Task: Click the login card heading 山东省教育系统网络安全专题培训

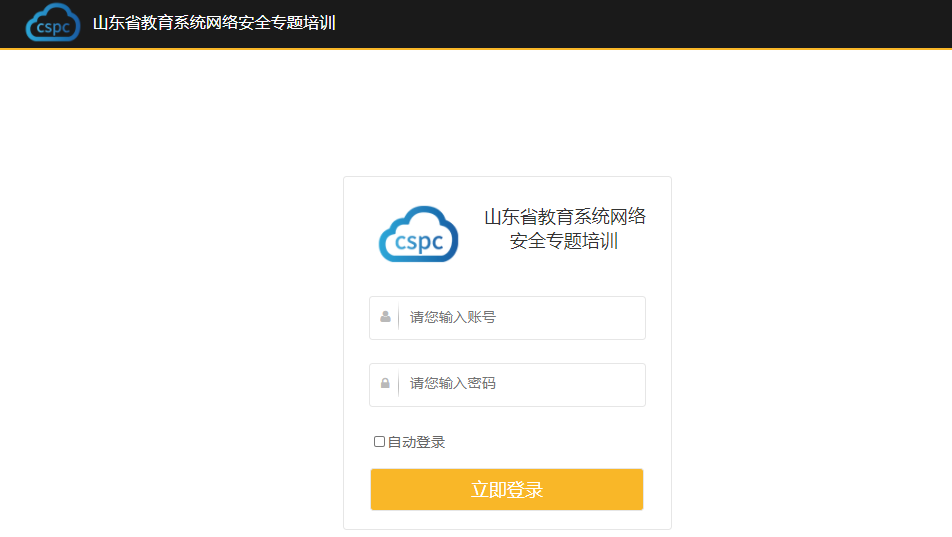Action: tap(565, 228)
